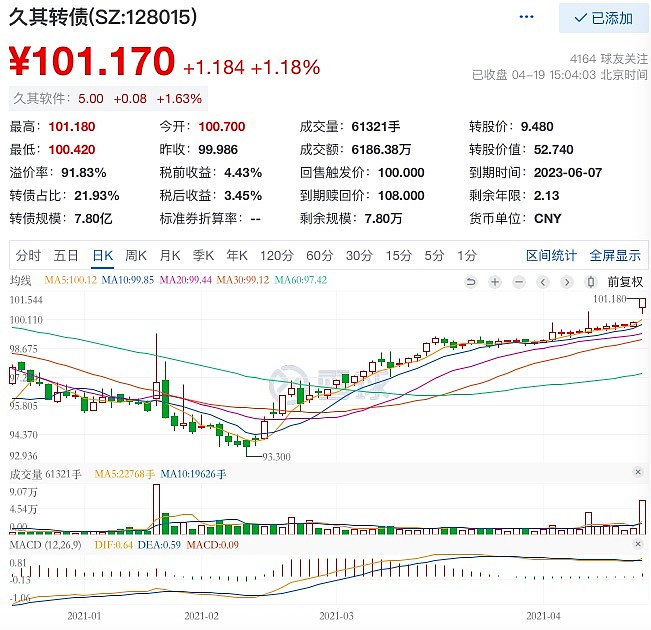Open the 前复权 adjustment dropdown
Image resolution: width=651 pixels, height=630 pixels.
625,282
